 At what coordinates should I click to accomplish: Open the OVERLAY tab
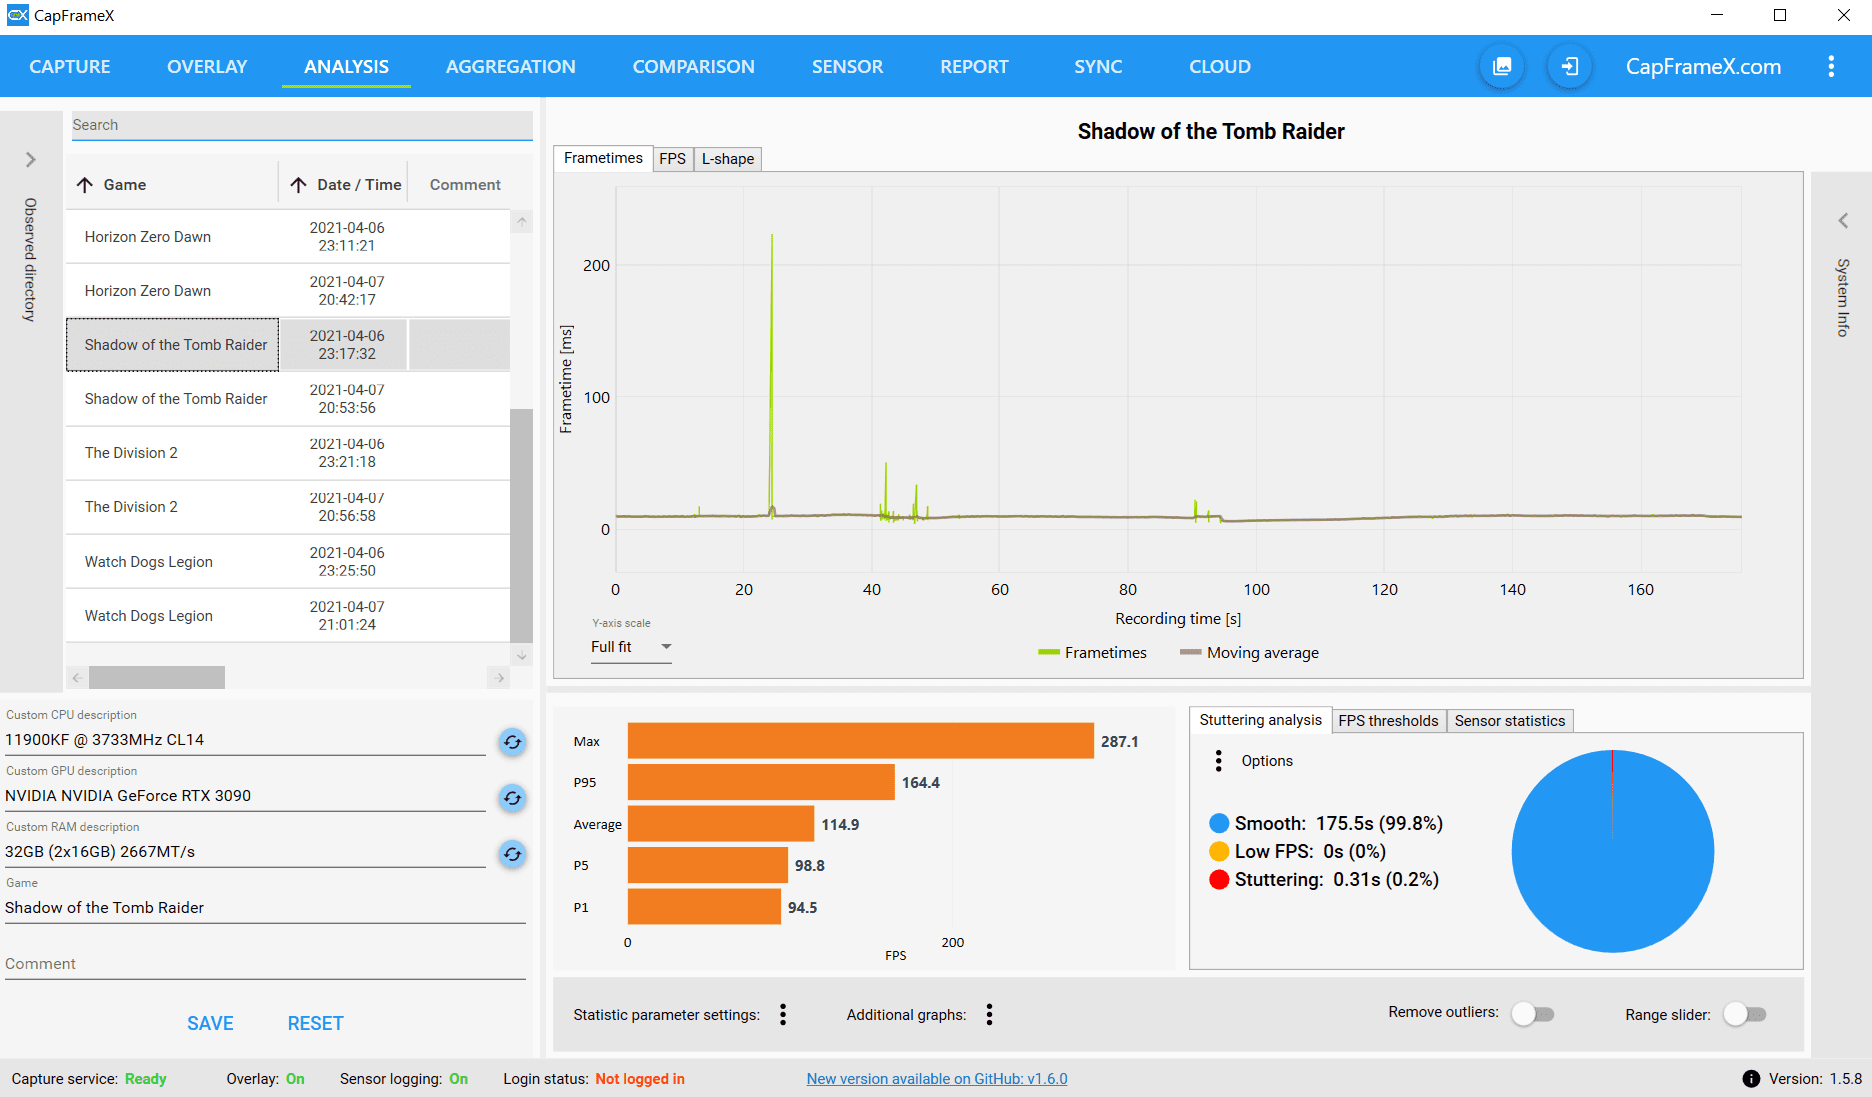(x=207, y=67)
